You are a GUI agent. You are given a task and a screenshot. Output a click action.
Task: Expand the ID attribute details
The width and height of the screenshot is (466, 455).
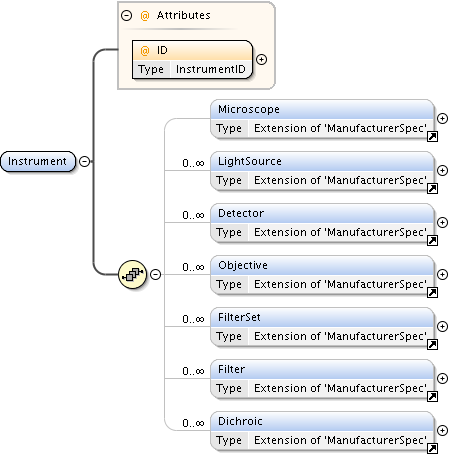(x=261, y=59)
